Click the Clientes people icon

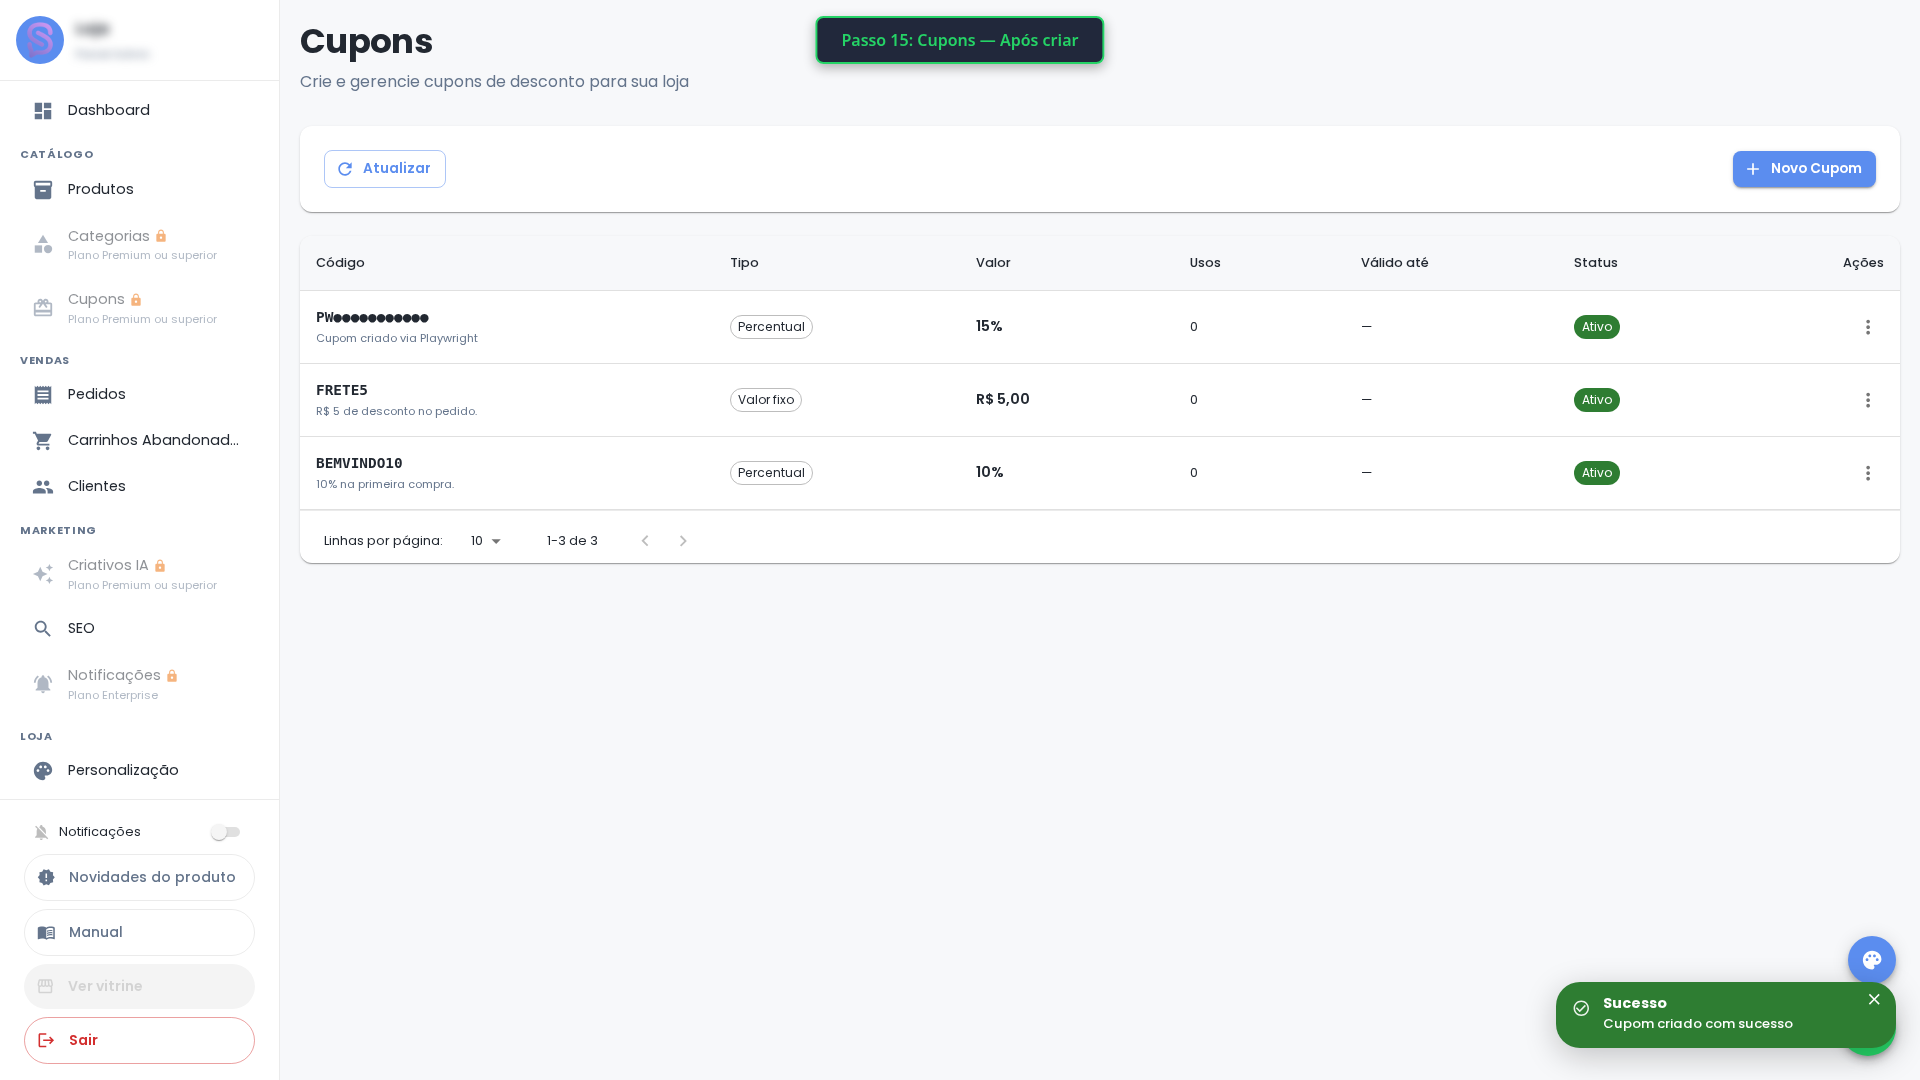43,487
